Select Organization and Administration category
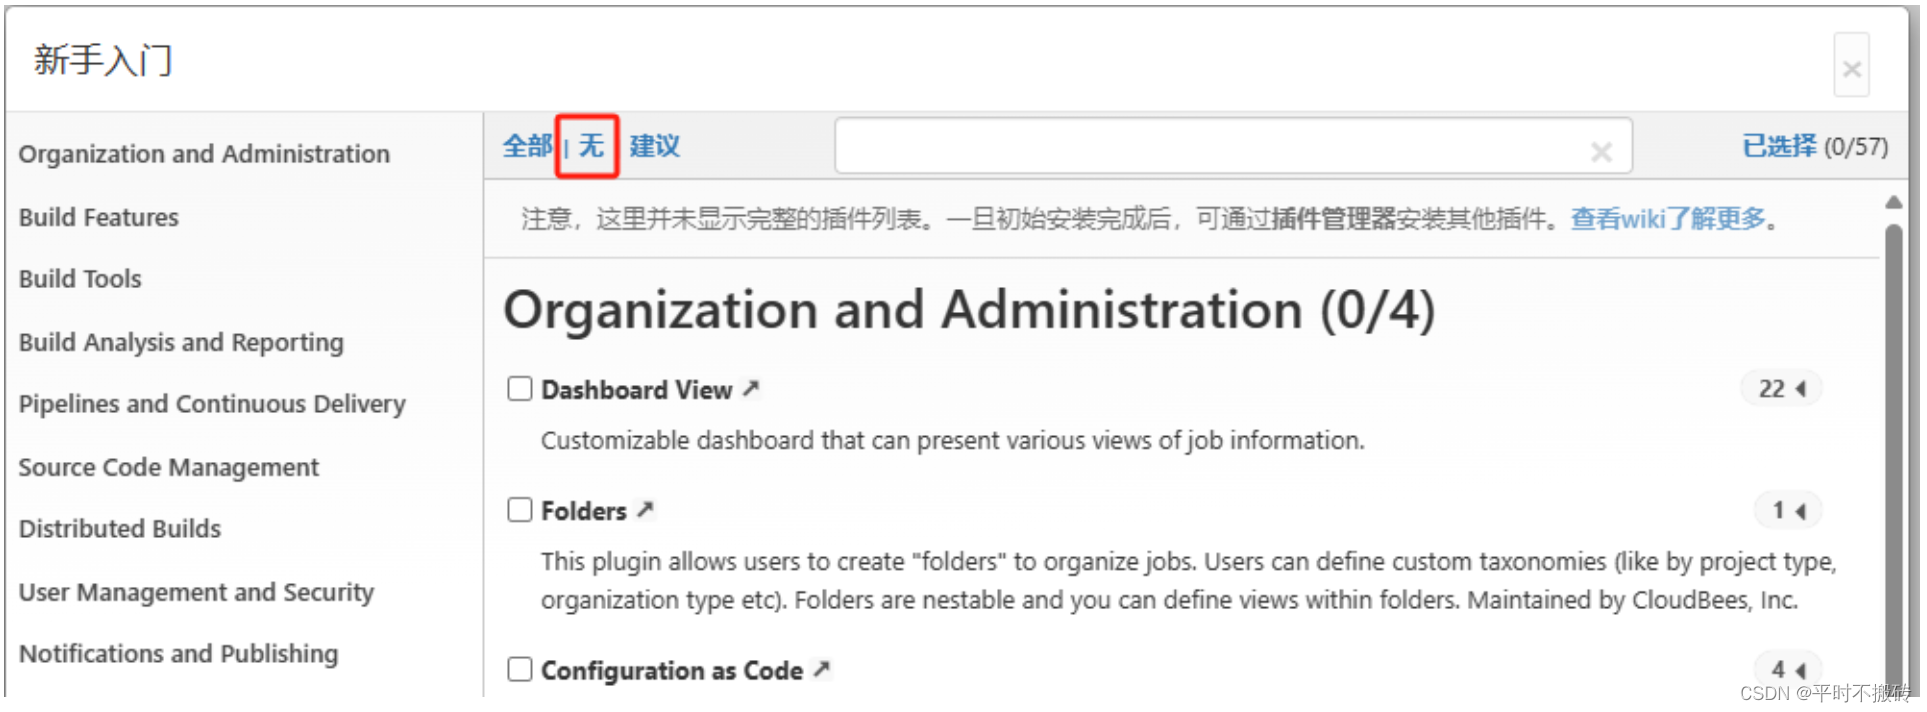 pyautogui.click(x=204, y=154)
